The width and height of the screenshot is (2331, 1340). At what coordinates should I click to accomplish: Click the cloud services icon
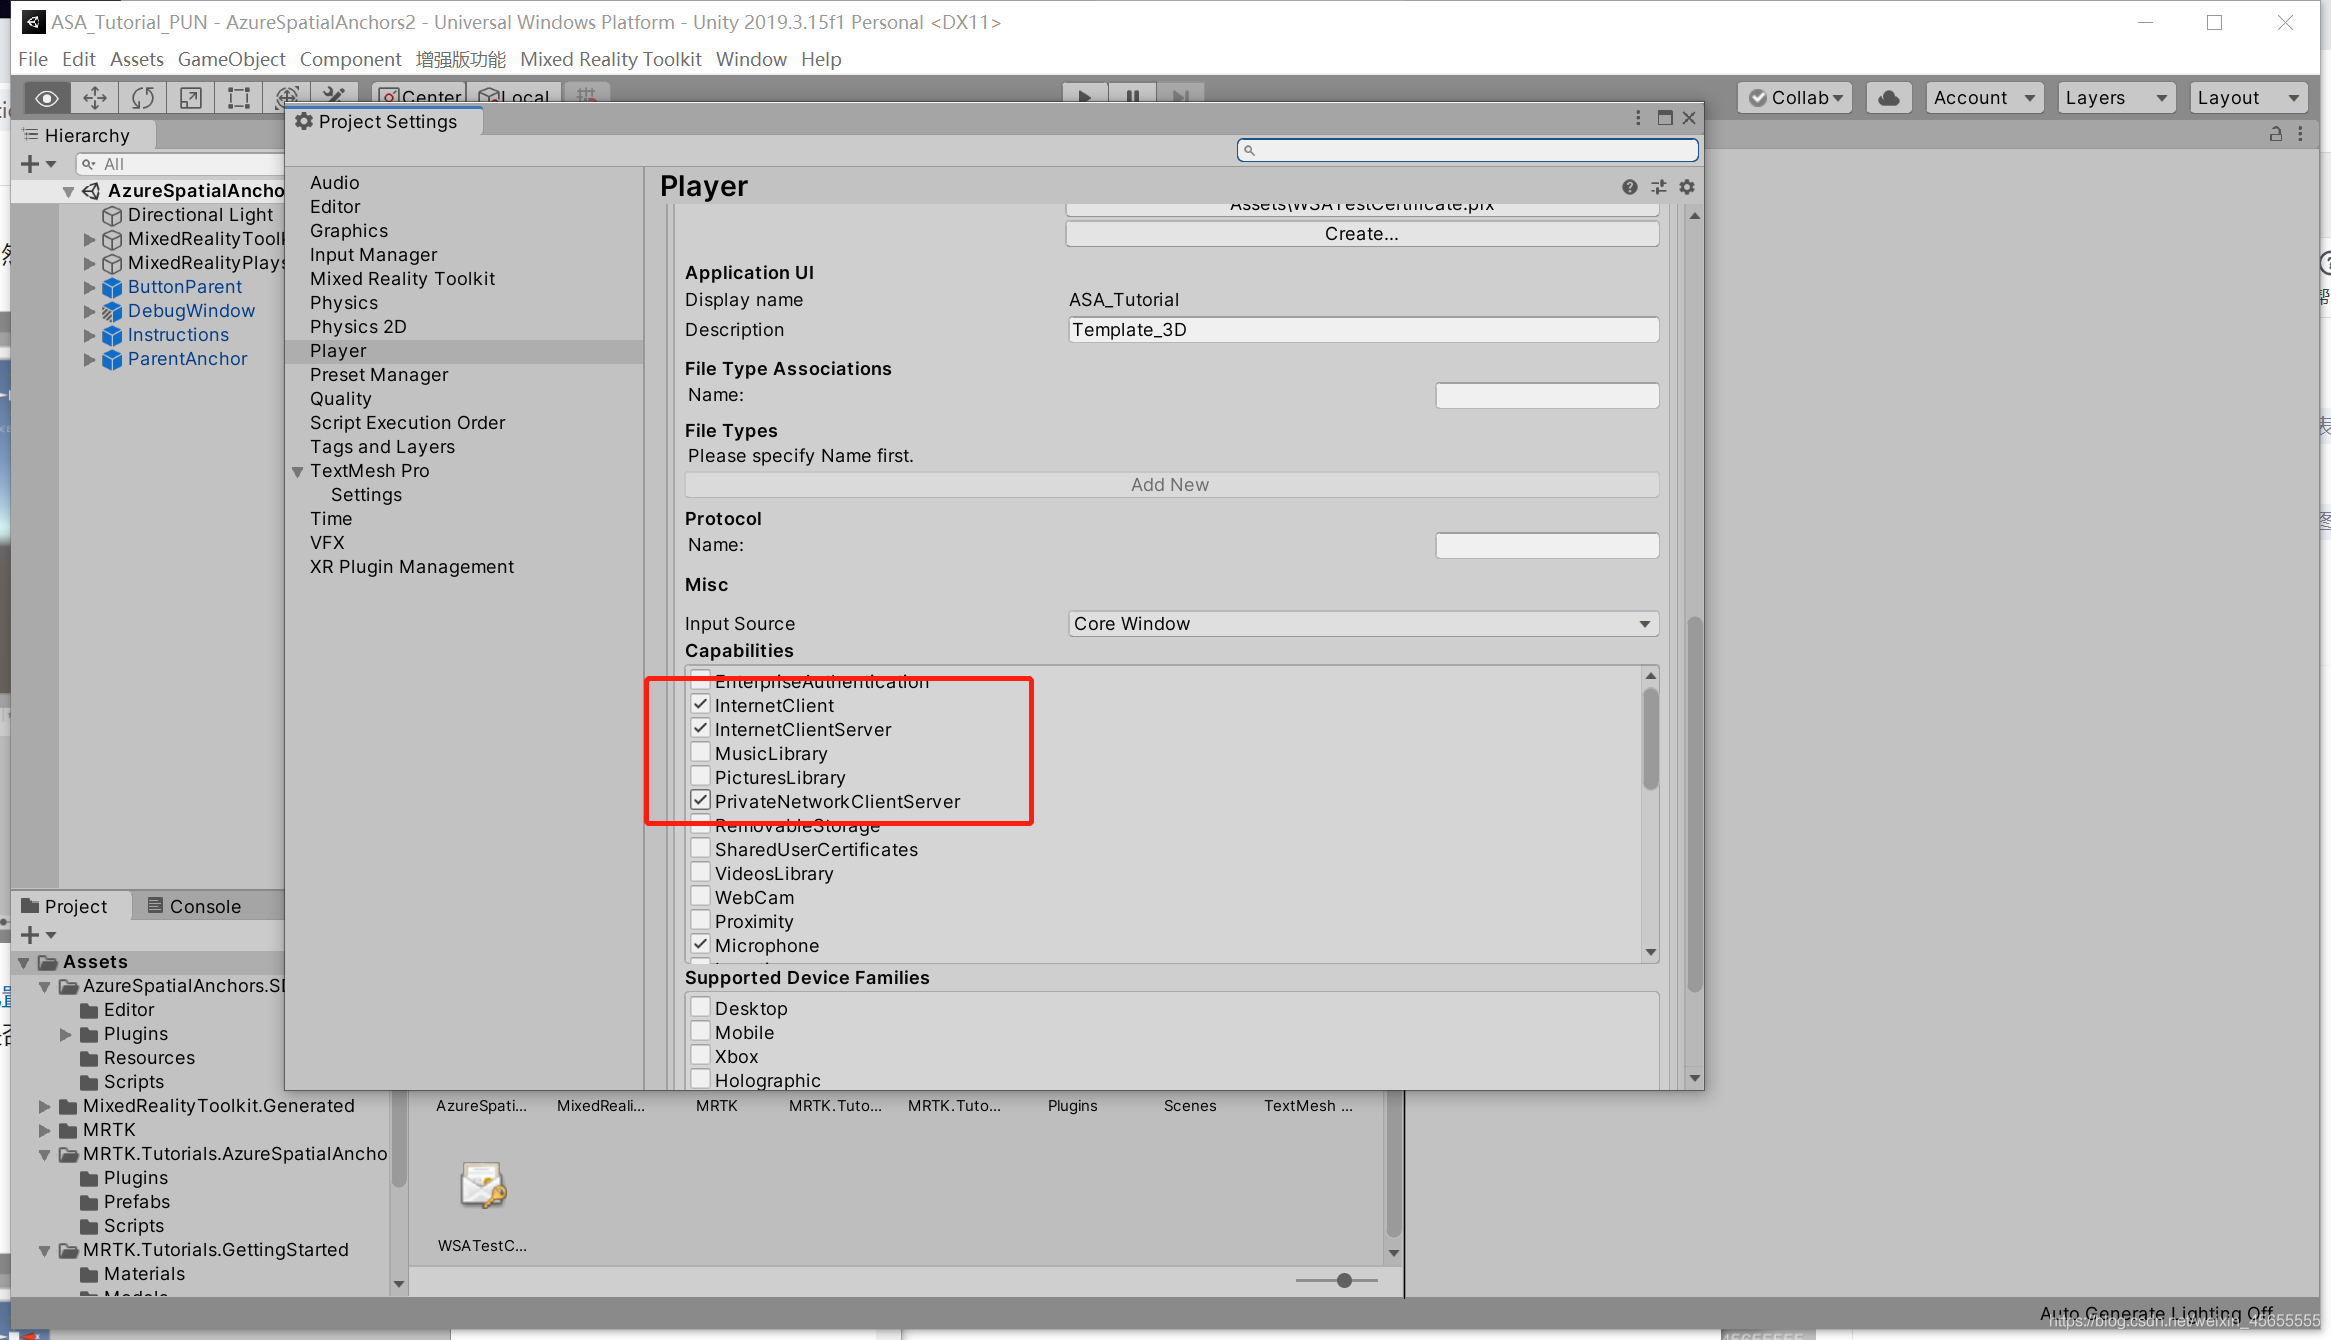(x=1889, y=97)
